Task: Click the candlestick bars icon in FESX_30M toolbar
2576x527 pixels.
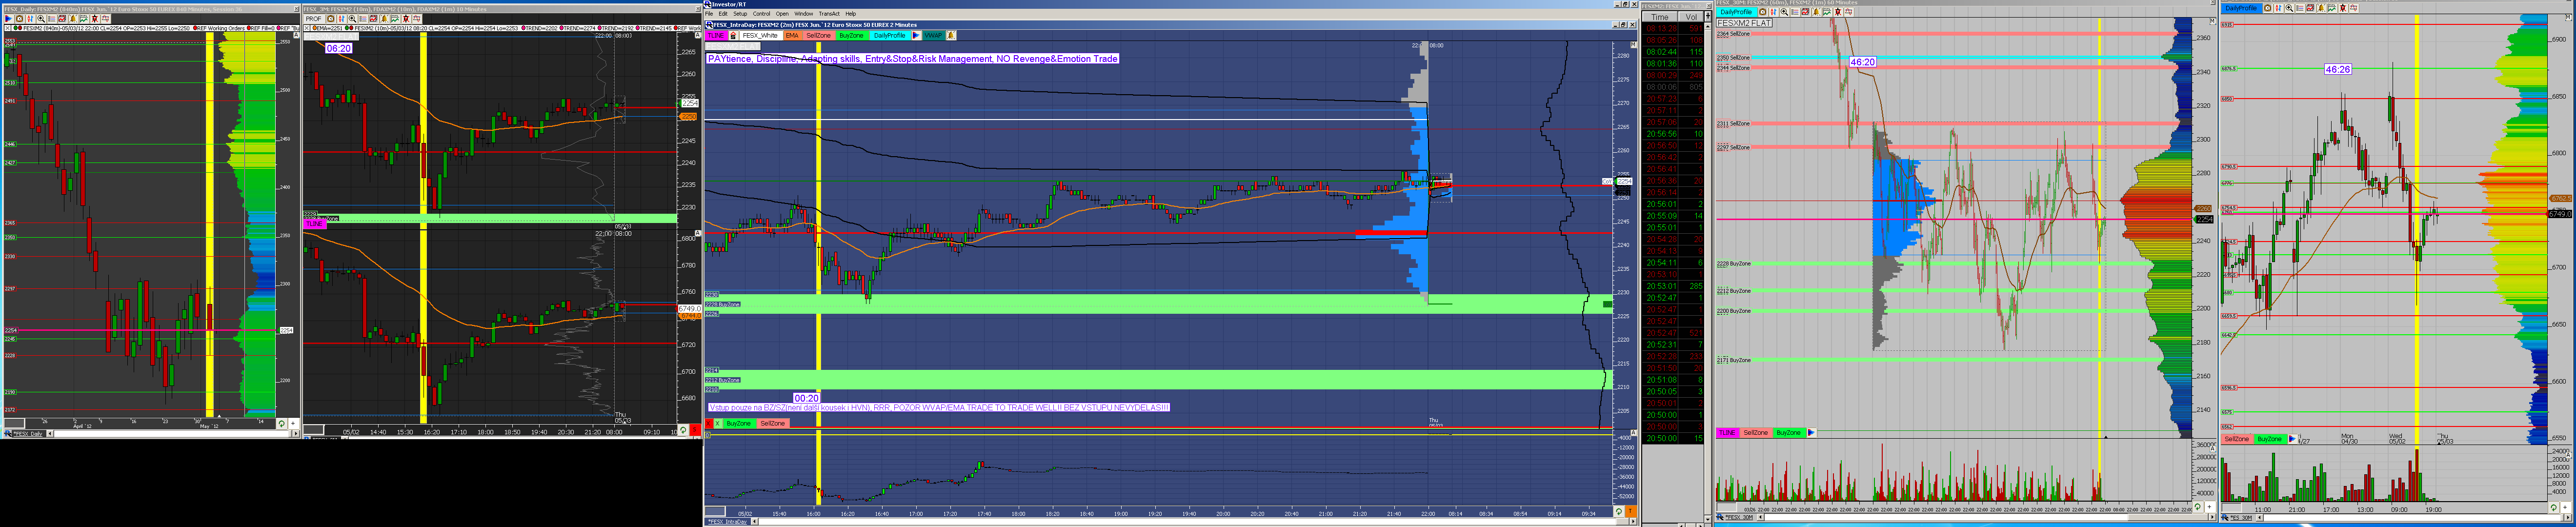Action: [1774, 12]
